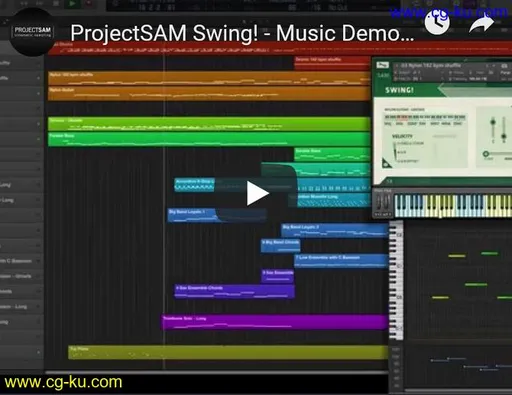Open the video title ProjectSAM Swing! link
Viewport: 512px width, 395px height.
coord(242,33)
